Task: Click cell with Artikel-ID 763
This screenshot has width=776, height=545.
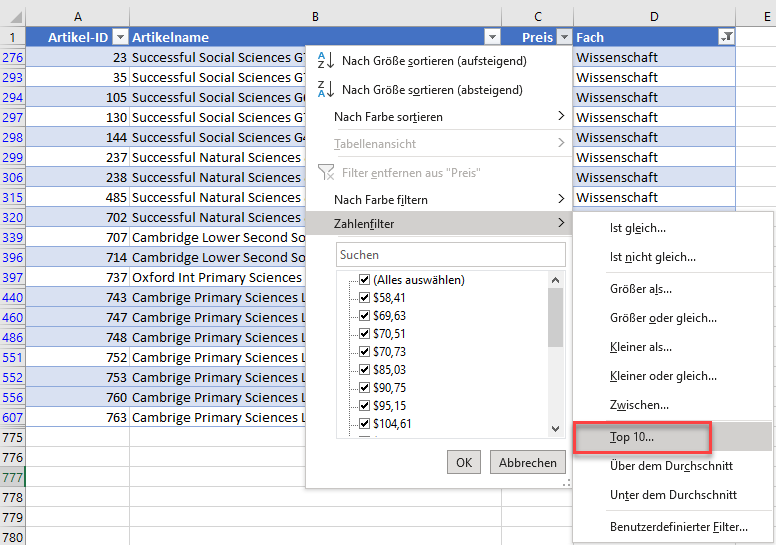Action: [x=78, y=417]
